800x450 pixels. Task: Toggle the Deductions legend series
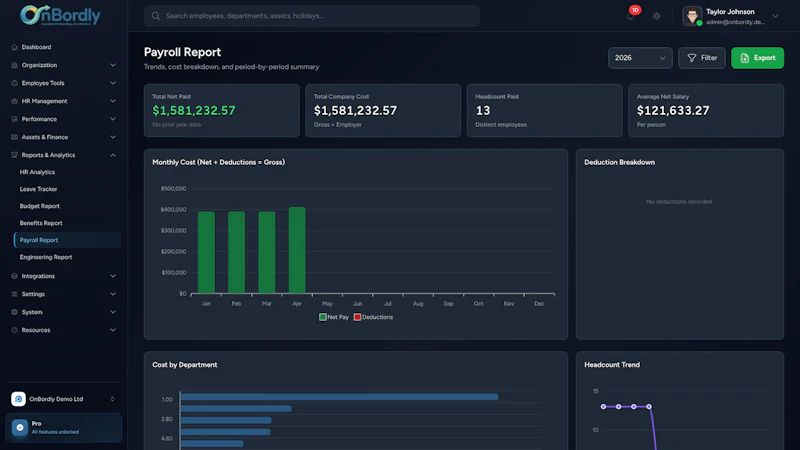pos(373,317)
